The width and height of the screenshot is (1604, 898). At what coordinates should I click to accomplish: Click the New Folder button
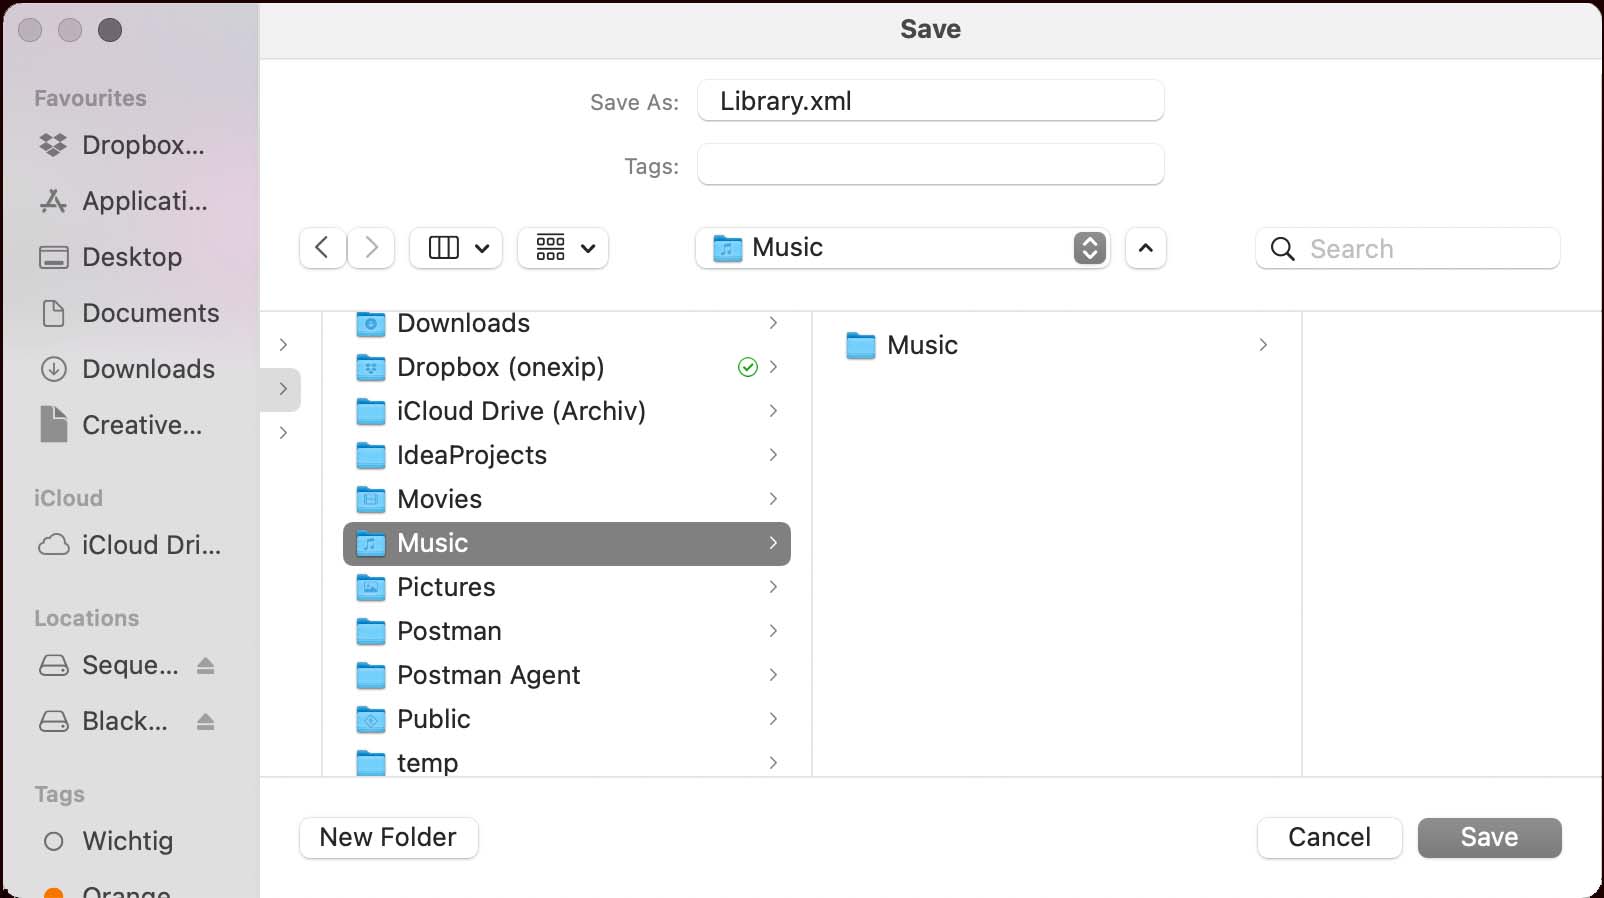(388, 838)
